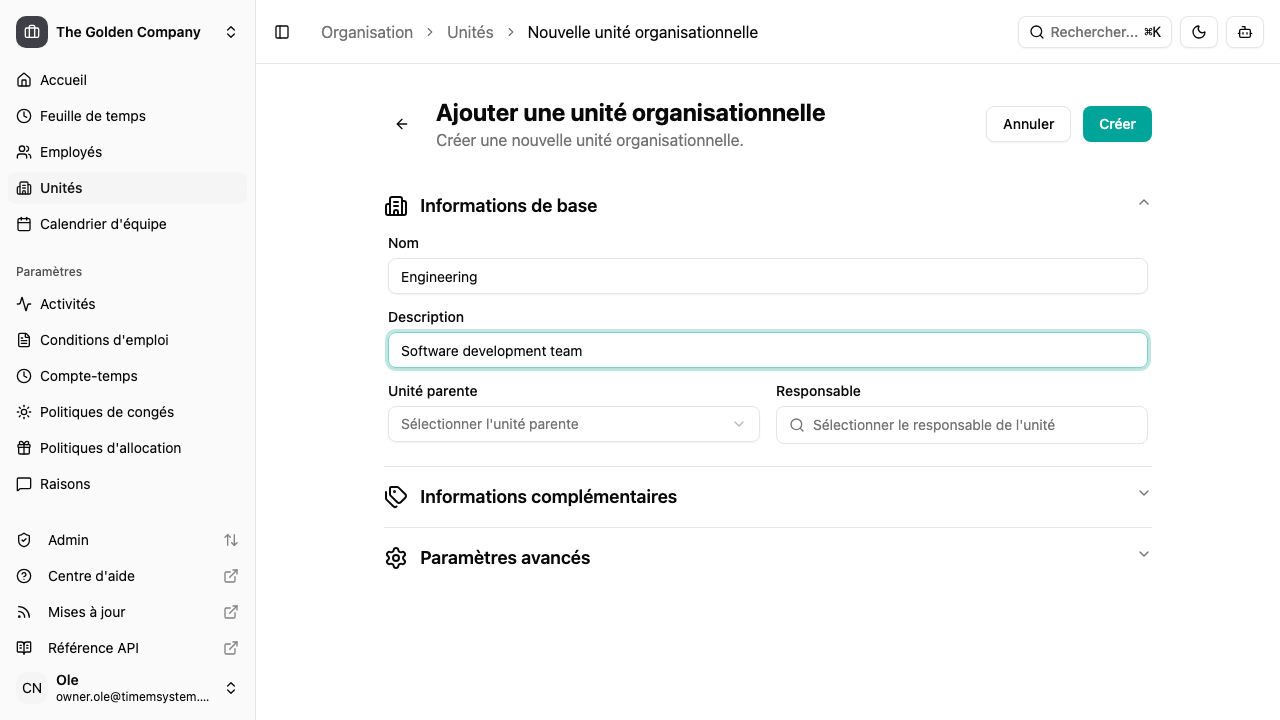Screen dimensions: 1280x720
Task: Open the Calendrier d'équipe page
Action: click(x=103, y=224)
